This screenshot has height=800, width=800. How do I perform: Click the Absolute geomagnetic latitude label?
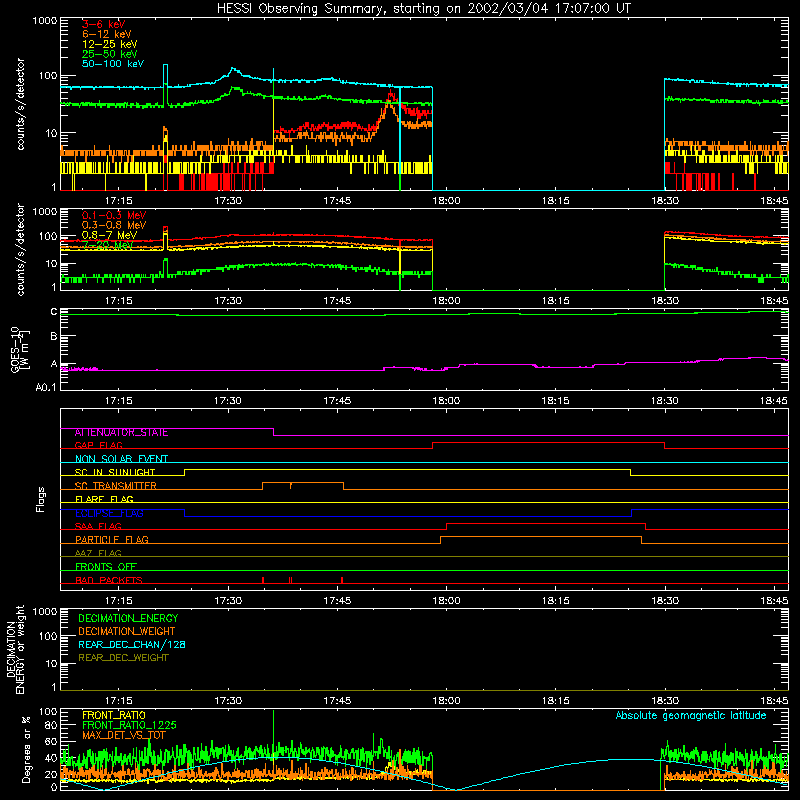[691, 716]
